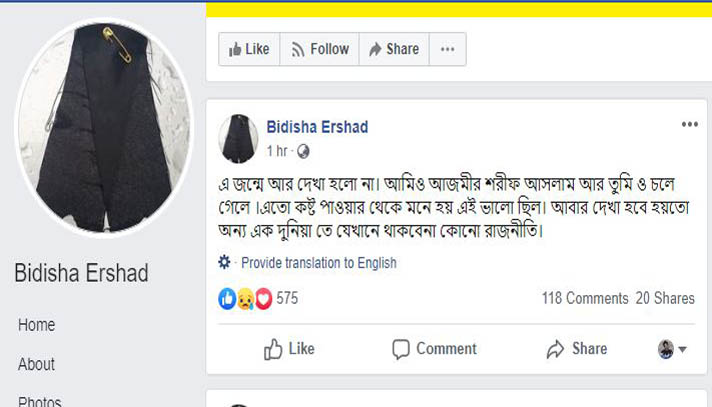The width and height of the screenshot is (712, 407).
Task: View the 20 Shares list
Action: [x=665, y=298]
